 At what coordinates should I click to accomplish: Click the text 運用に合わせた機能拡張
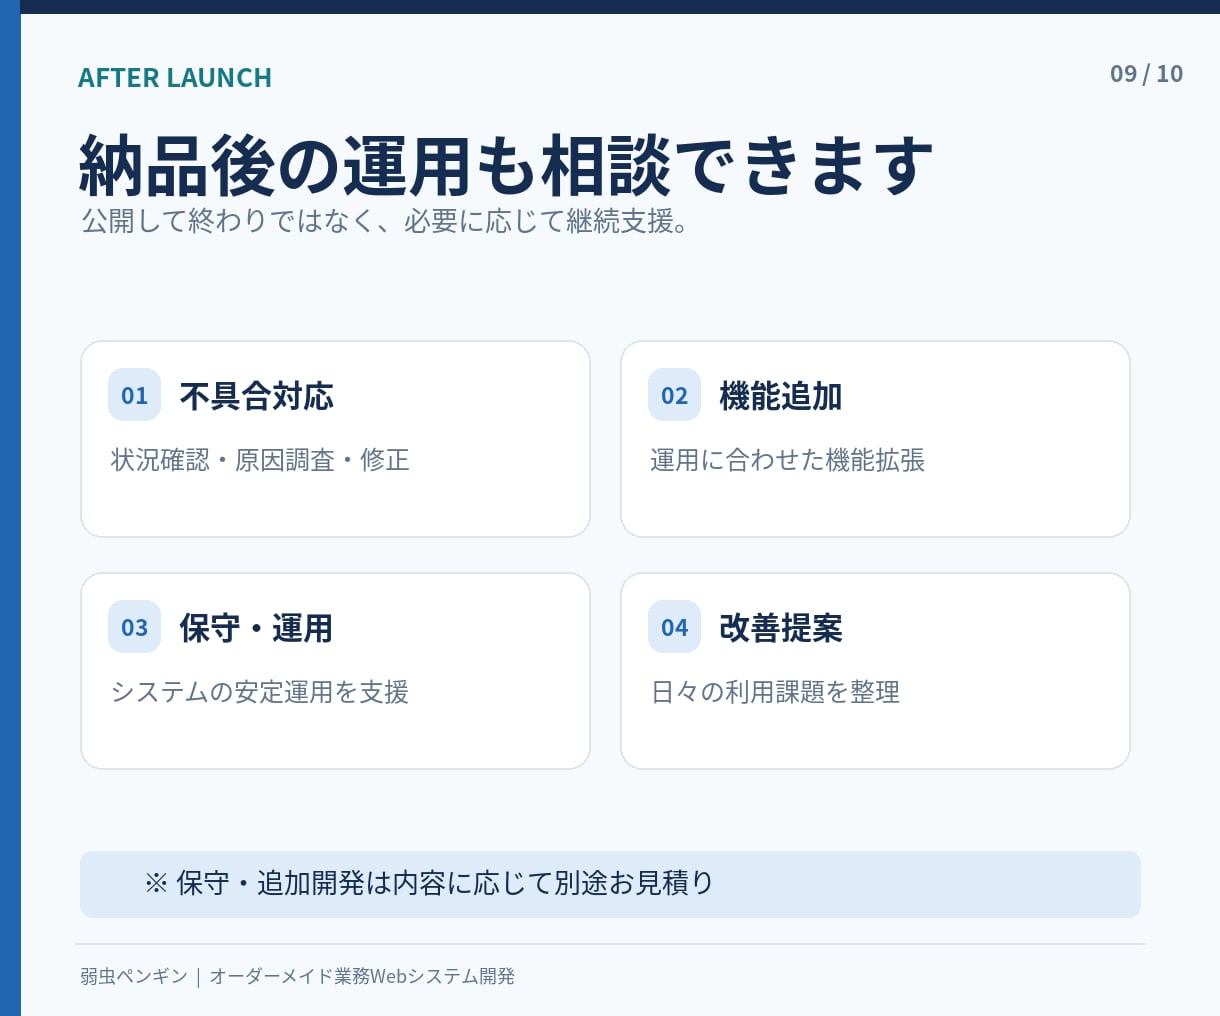point(787,460)
